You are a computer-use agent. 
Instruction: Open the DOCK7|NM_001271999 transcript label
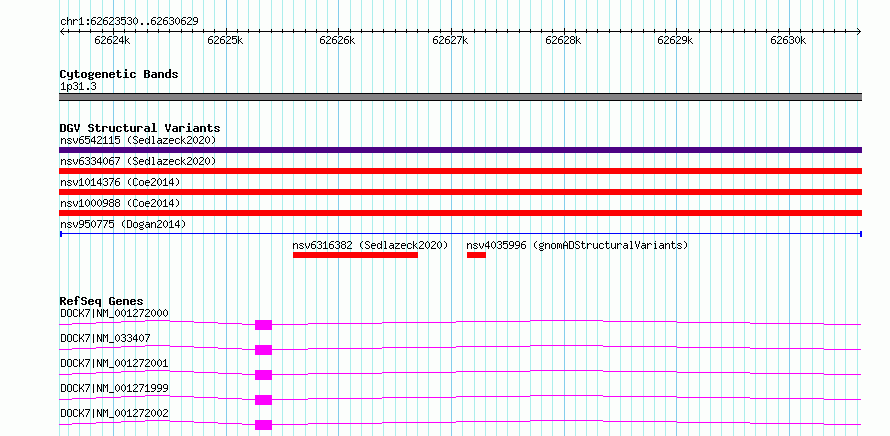coord(114,388)
